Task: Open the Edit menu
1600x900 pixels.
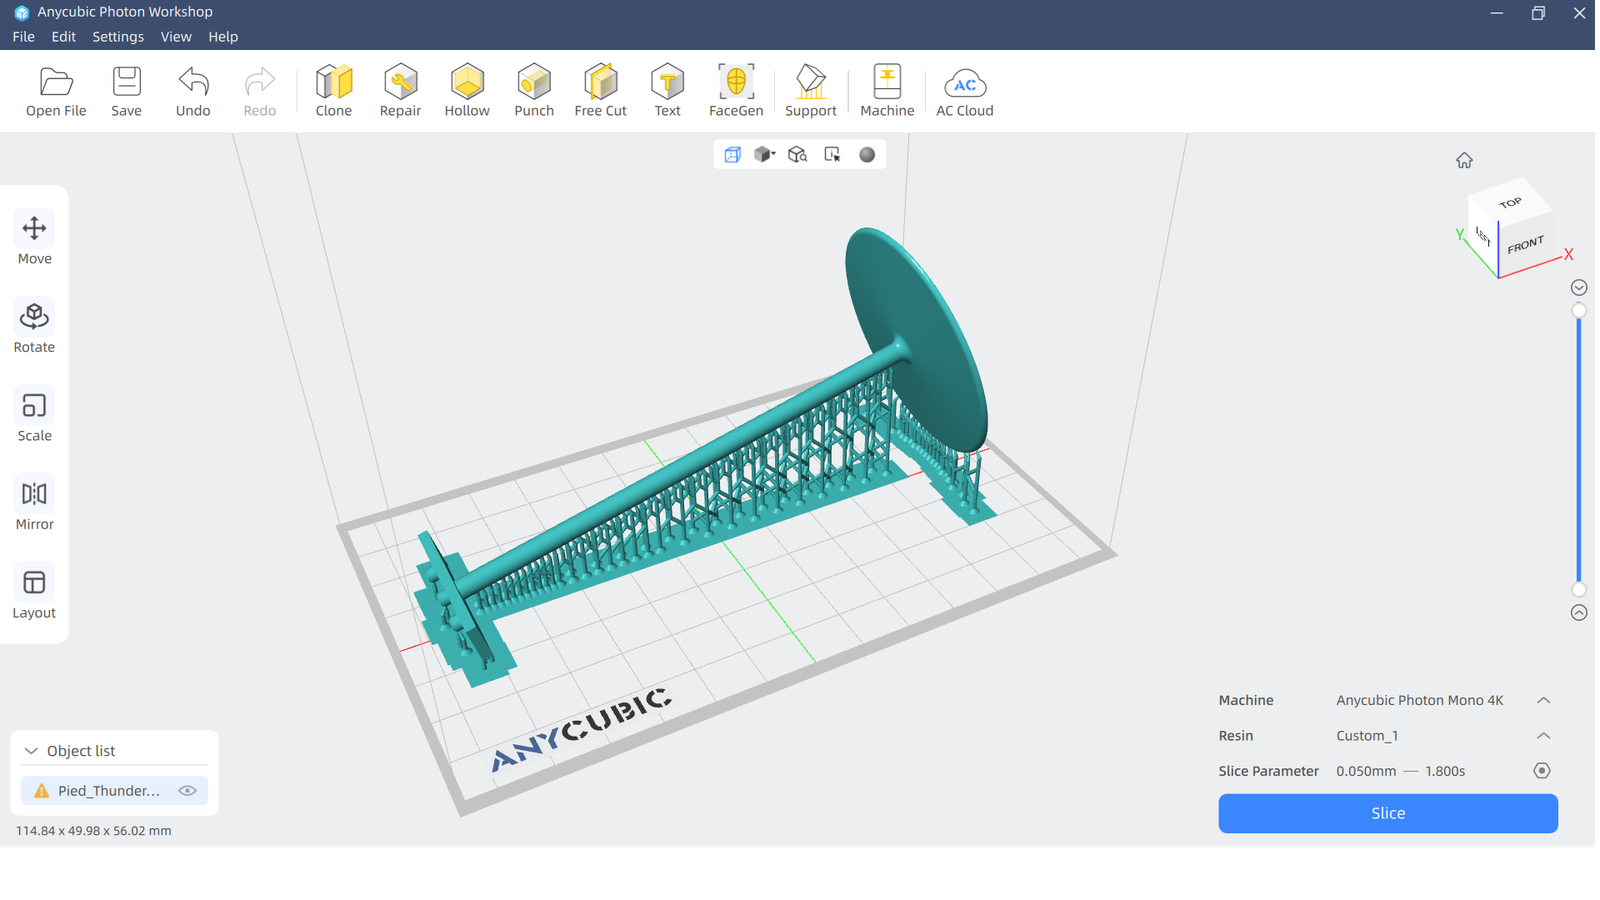Action: click(63, 37)
